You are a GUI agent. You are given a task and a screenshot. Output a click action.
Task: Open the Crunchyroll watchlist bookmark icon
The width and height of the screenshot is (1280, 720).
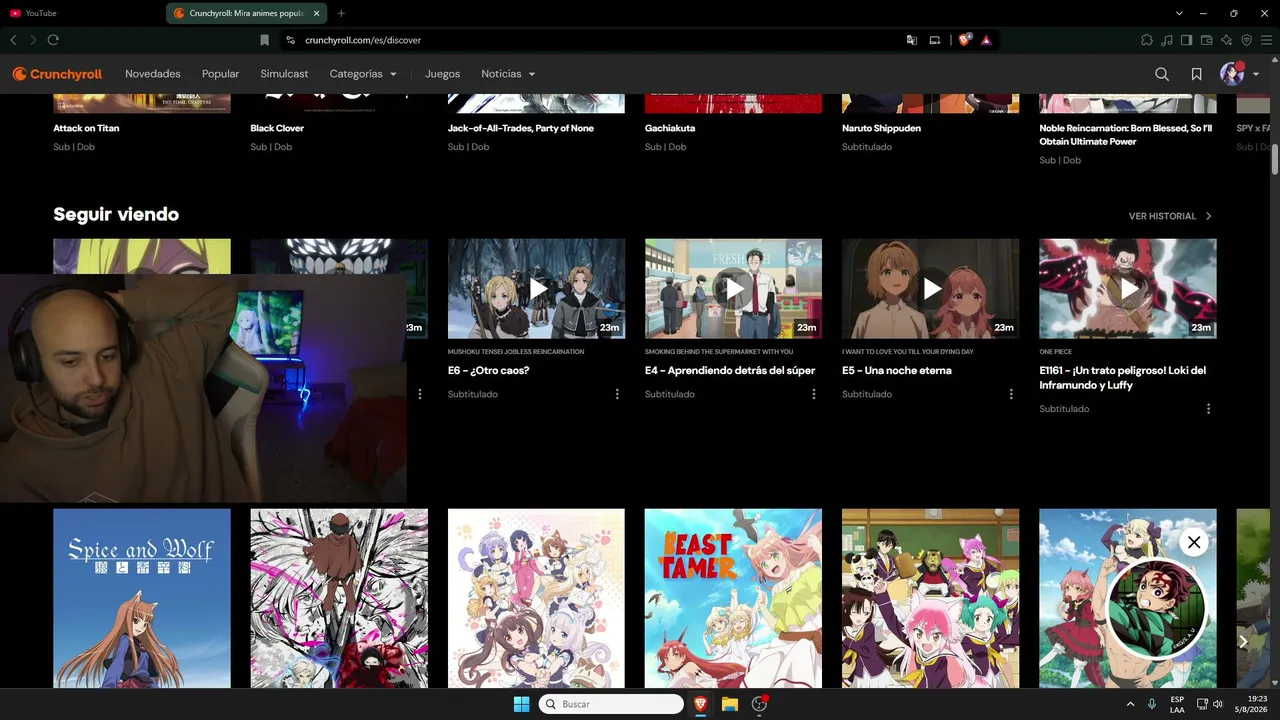point(1196,74)
